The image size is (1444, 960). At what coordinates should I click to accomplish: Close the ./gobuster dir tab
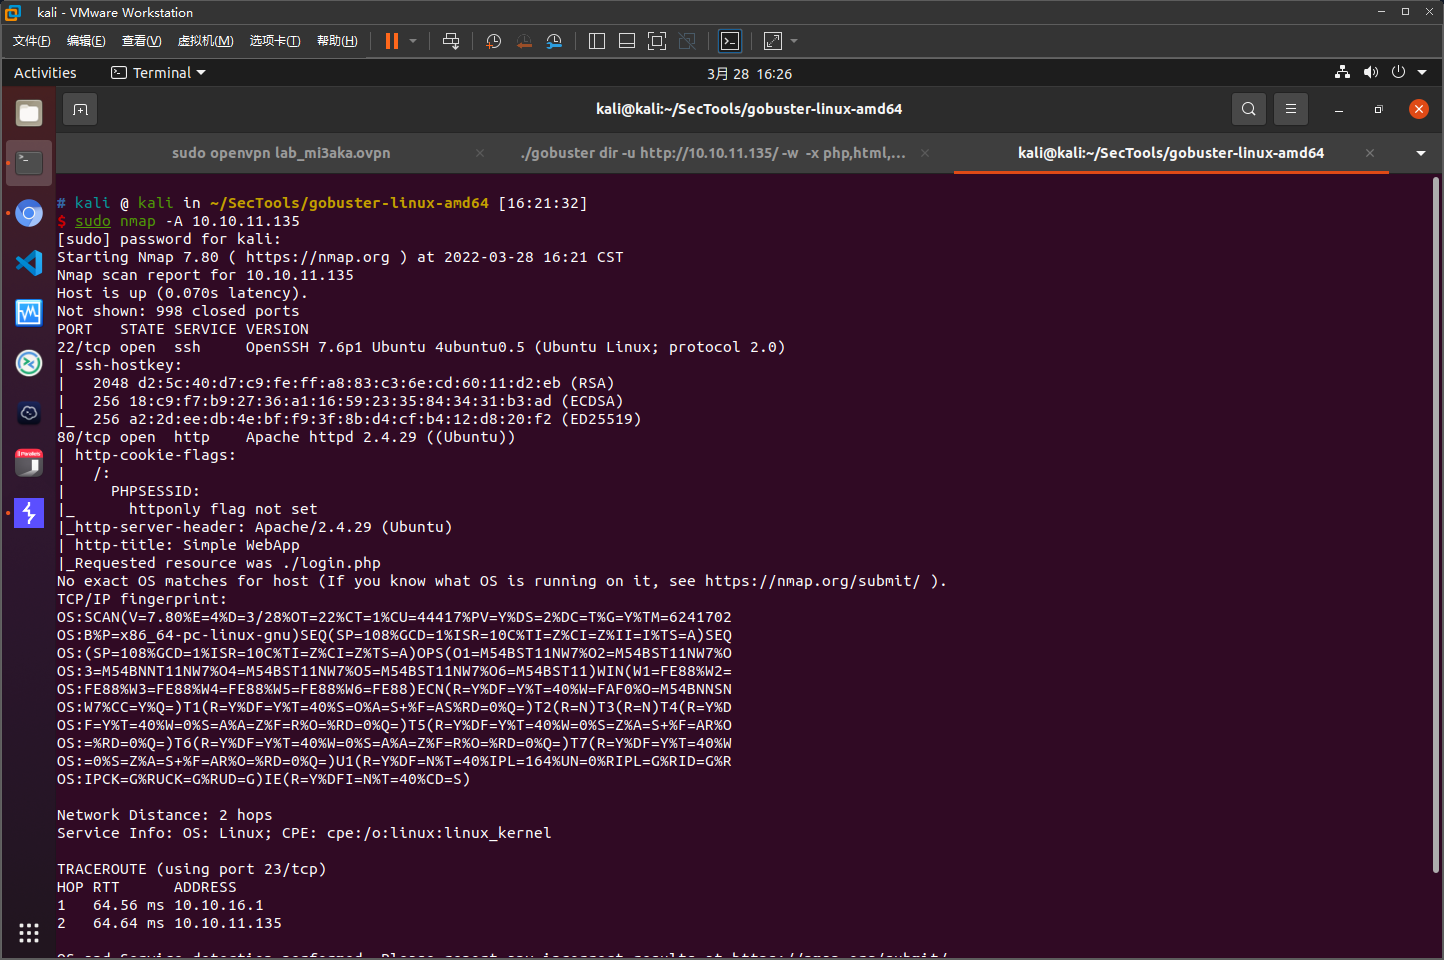pyautogui.click(x=925, y=153)
